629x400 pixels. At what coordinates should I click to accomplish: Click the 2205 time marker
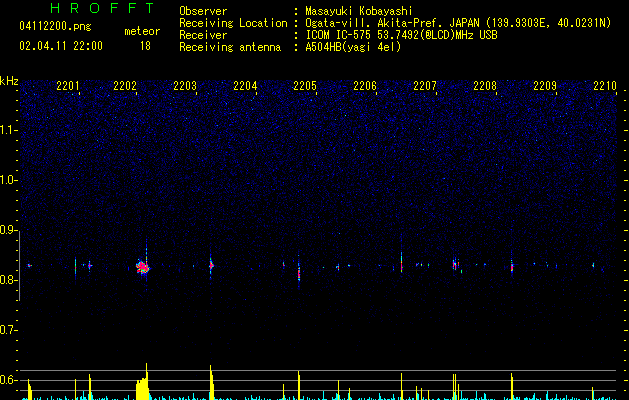pyautogui.click(x=305, y=86)
